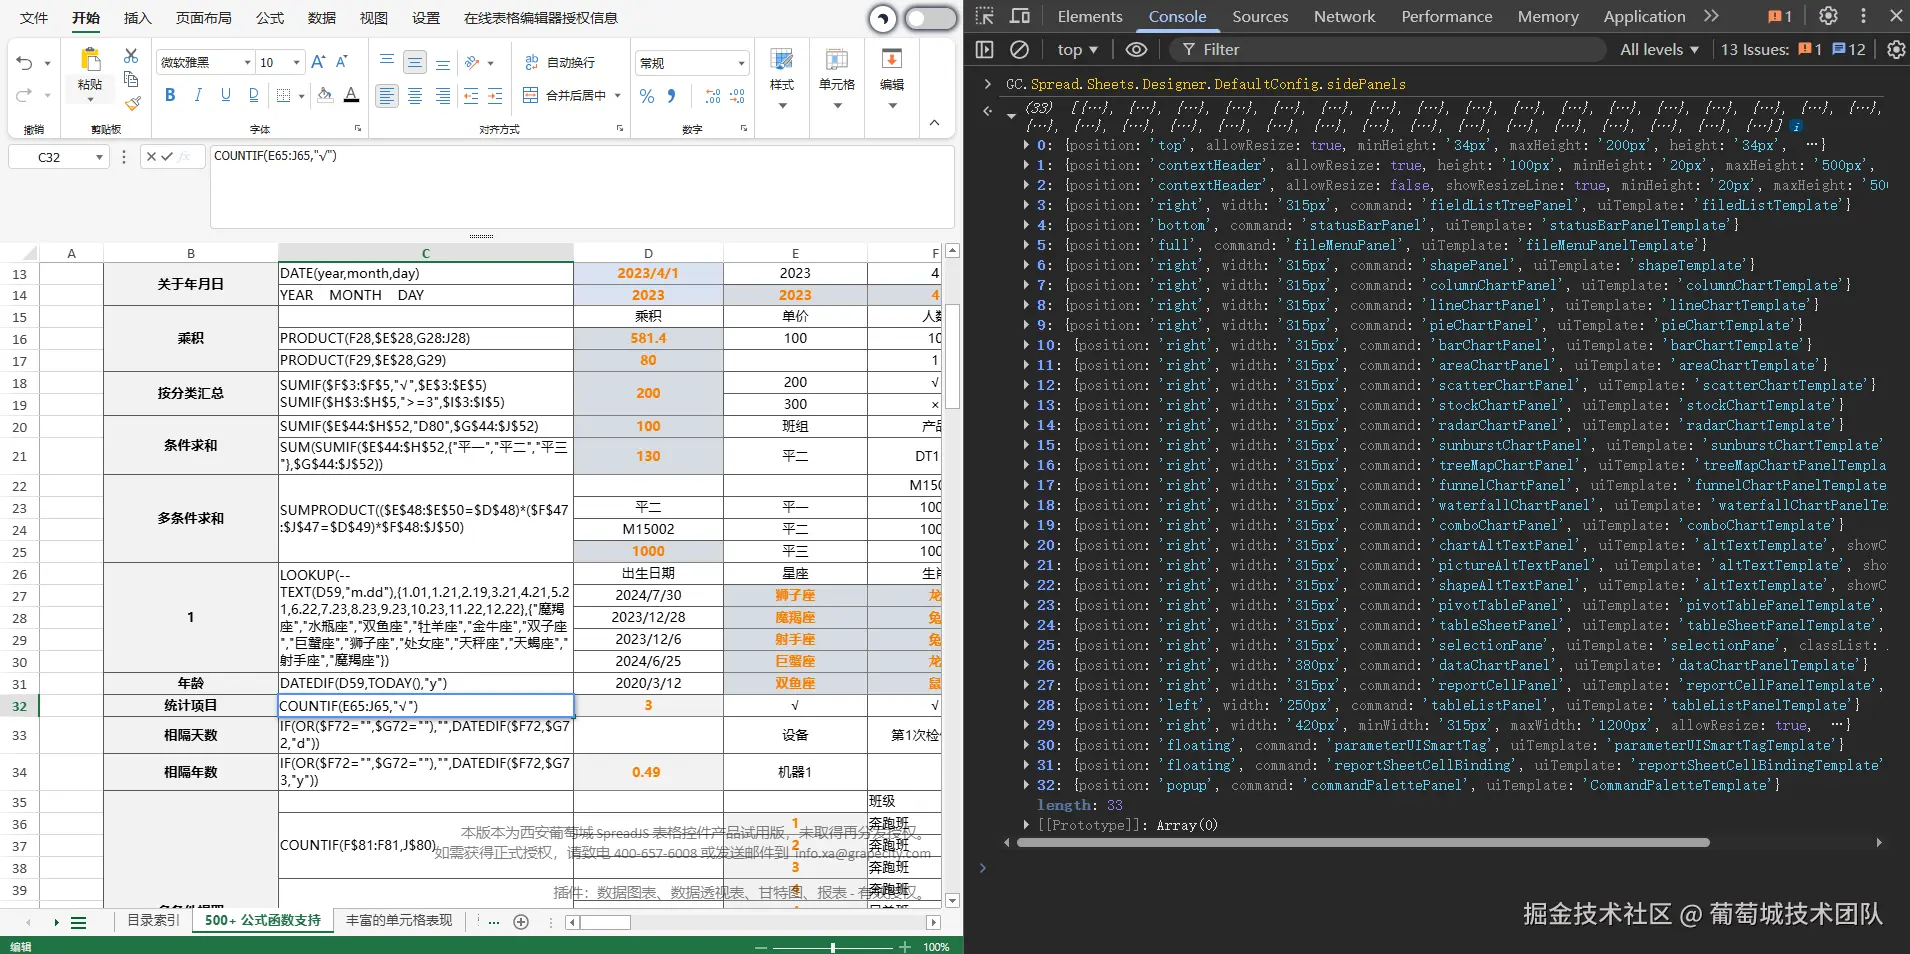Expand array item 28 tableListPanel
This screenshot has width=1910, height=954.
pos(1027,705)
